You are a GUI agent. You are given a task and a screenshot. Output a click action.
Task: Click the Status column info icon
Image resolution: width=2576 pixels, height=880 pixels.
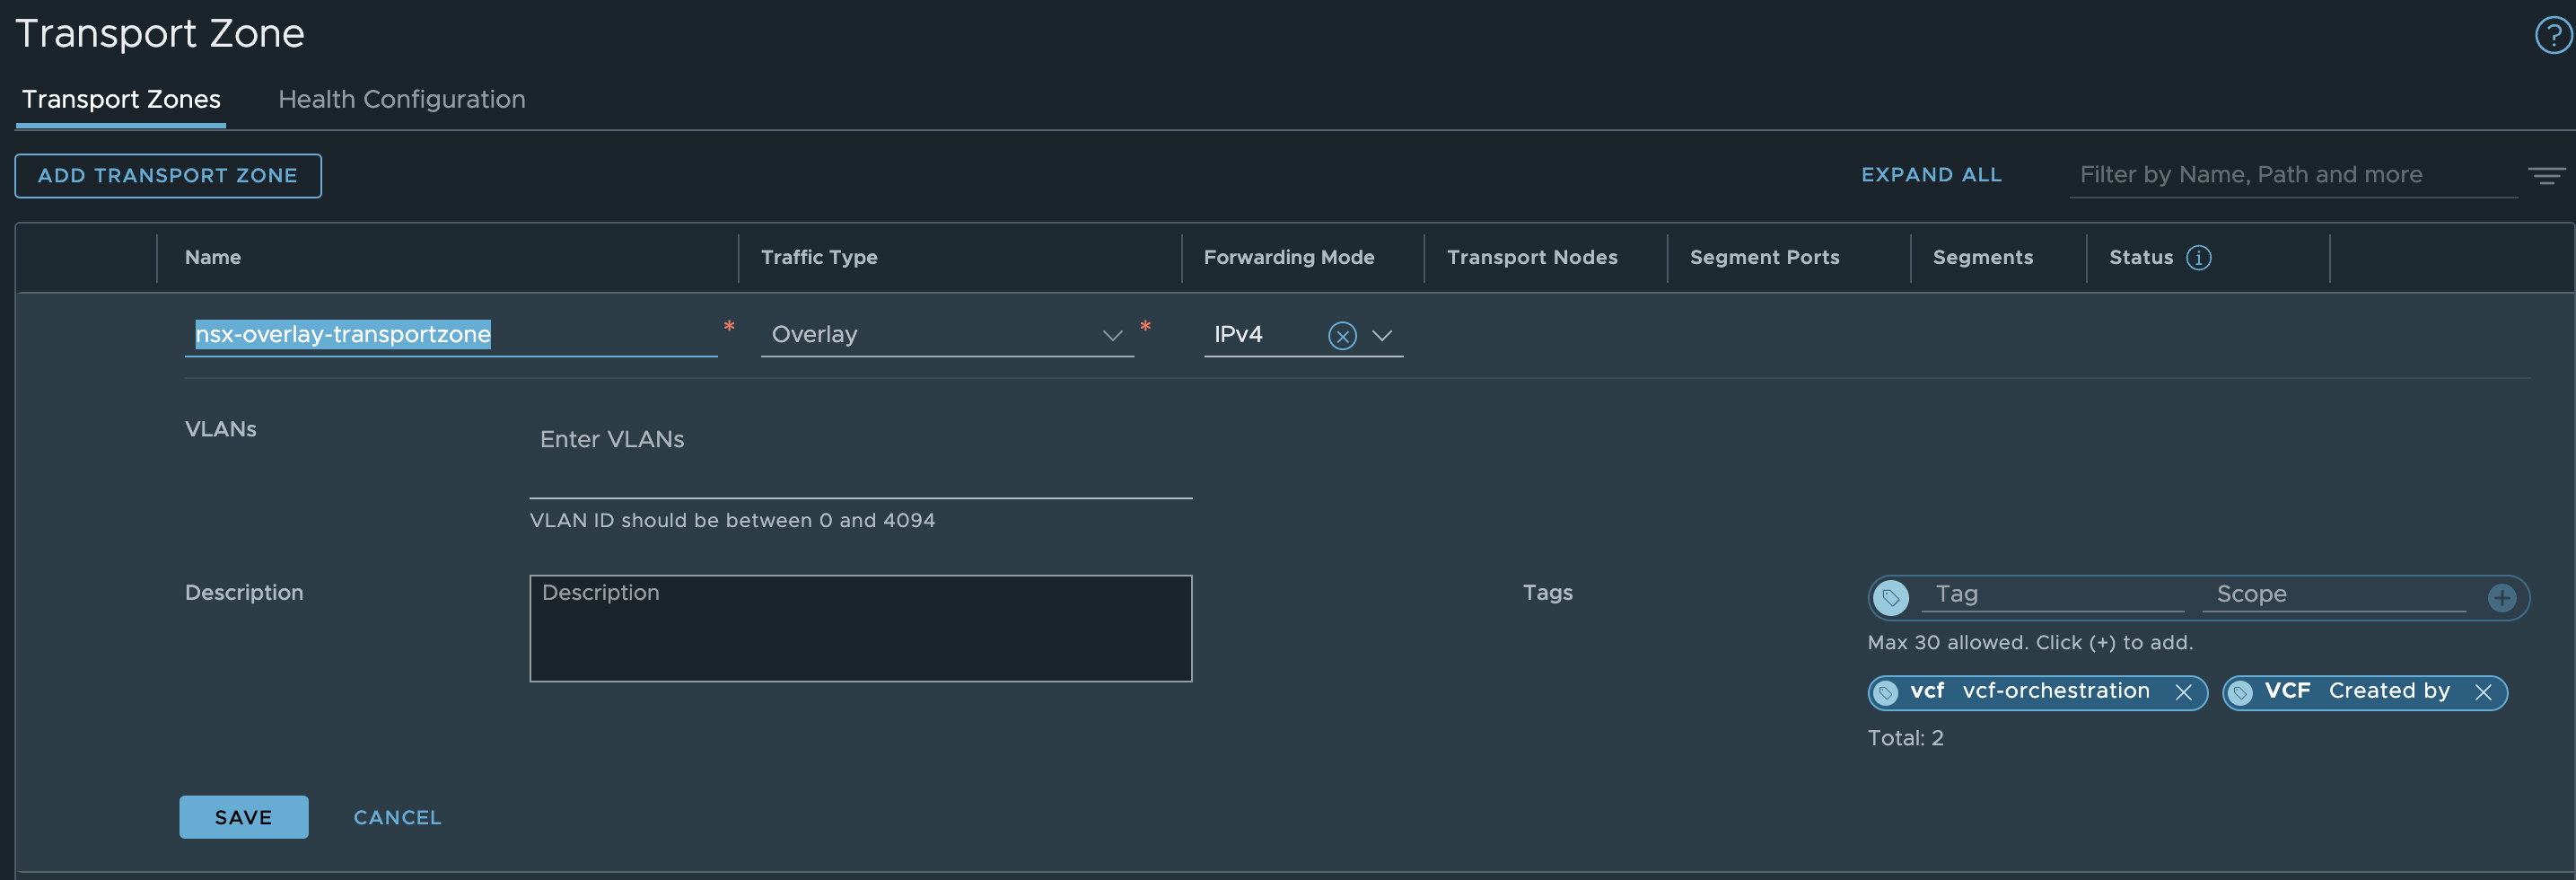[x=2198, y=258]
